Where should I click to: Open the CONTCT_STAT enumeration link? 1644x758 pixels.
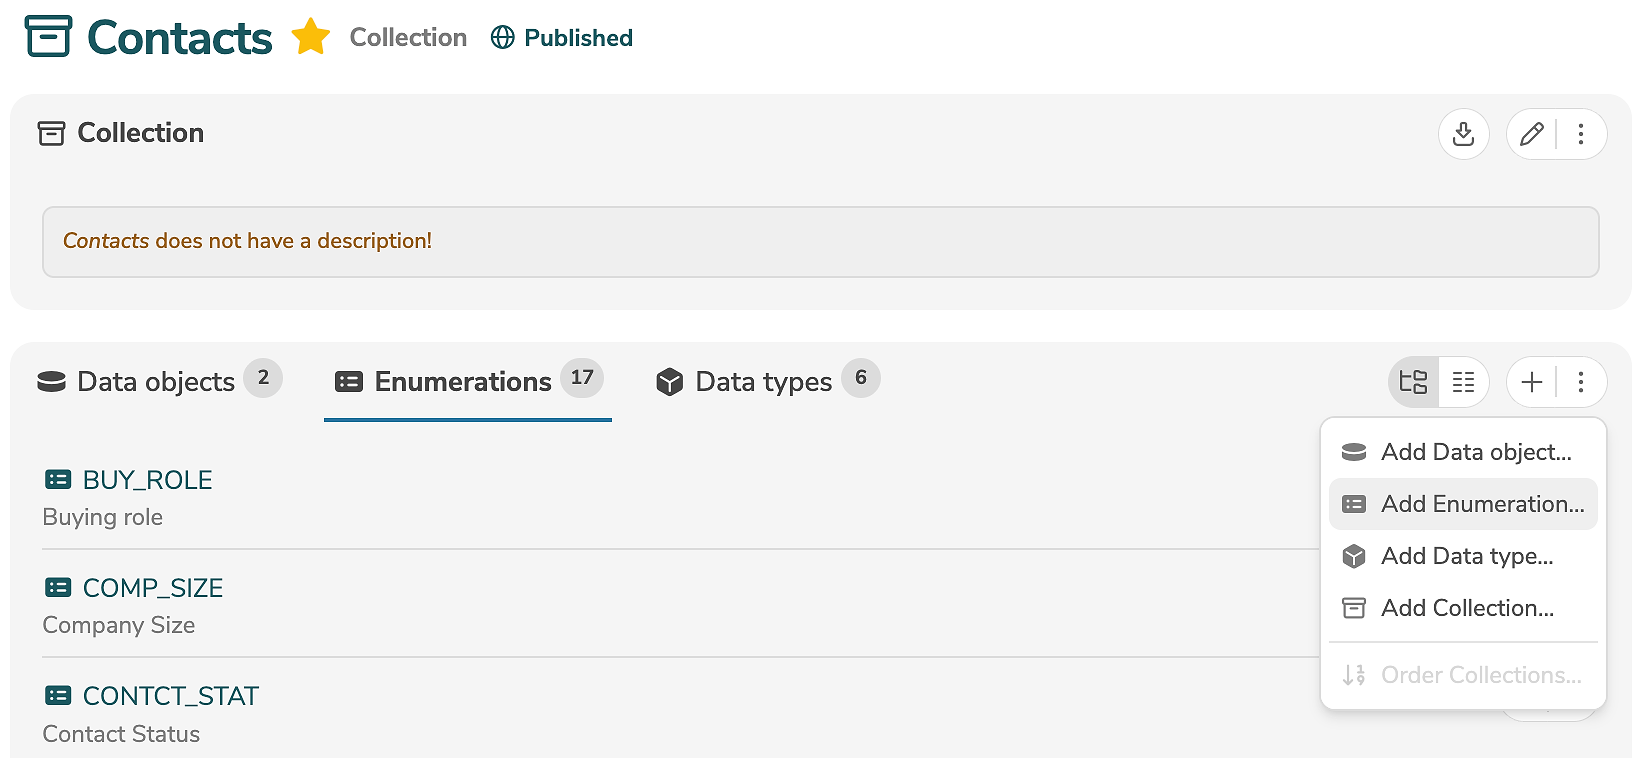170,696
